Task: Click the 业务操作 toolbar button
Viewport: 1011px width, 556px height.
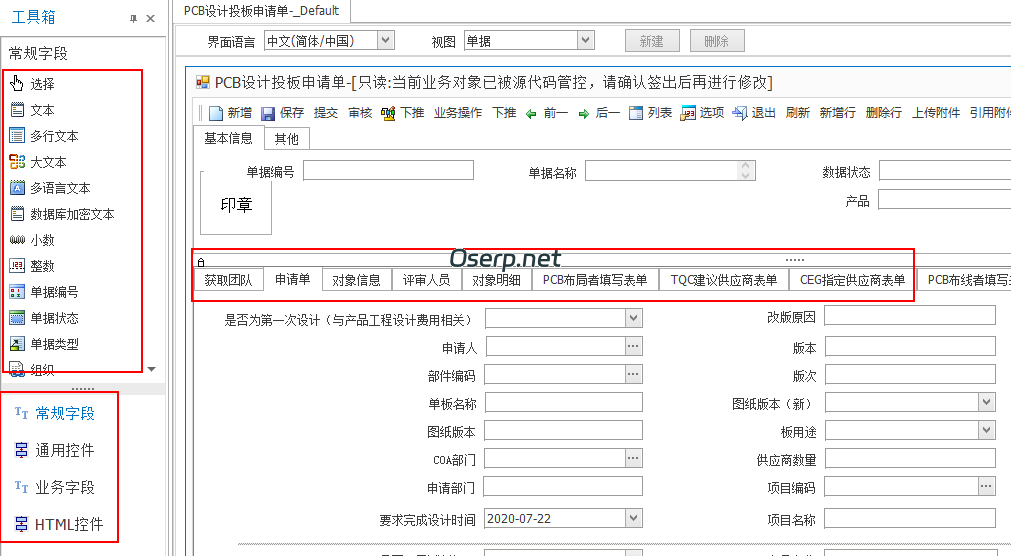Action: click(458, 113)
